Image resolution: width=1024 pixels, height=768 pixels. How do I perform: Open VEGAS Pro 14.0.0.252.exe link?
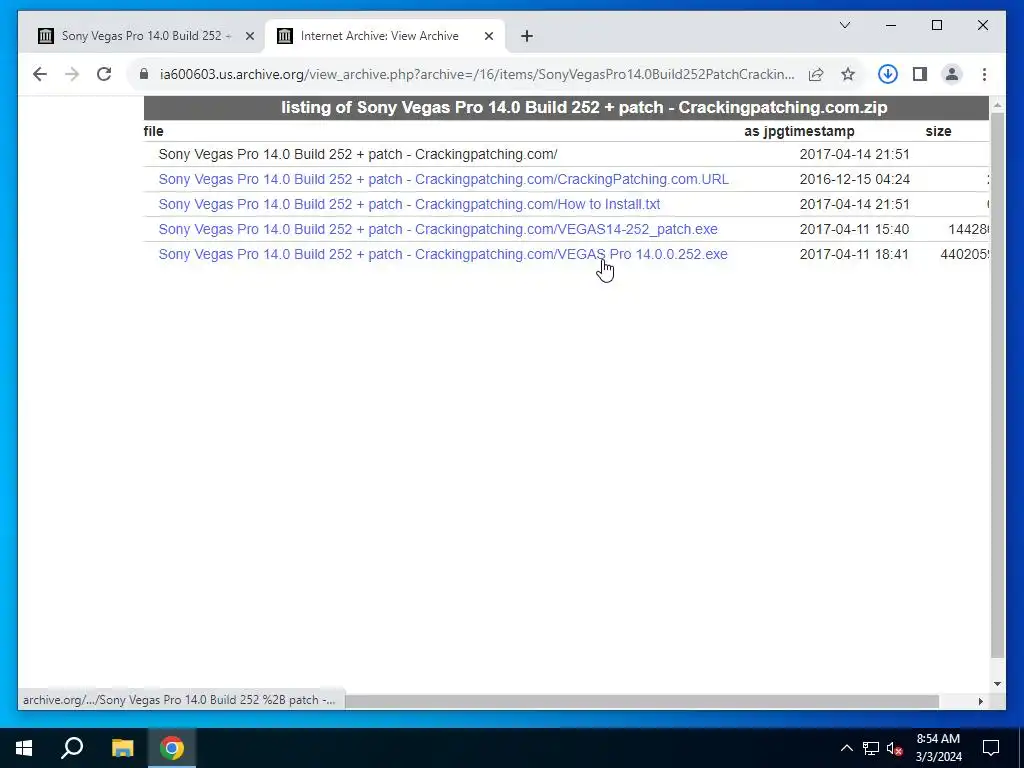click(x=443, y=254)
